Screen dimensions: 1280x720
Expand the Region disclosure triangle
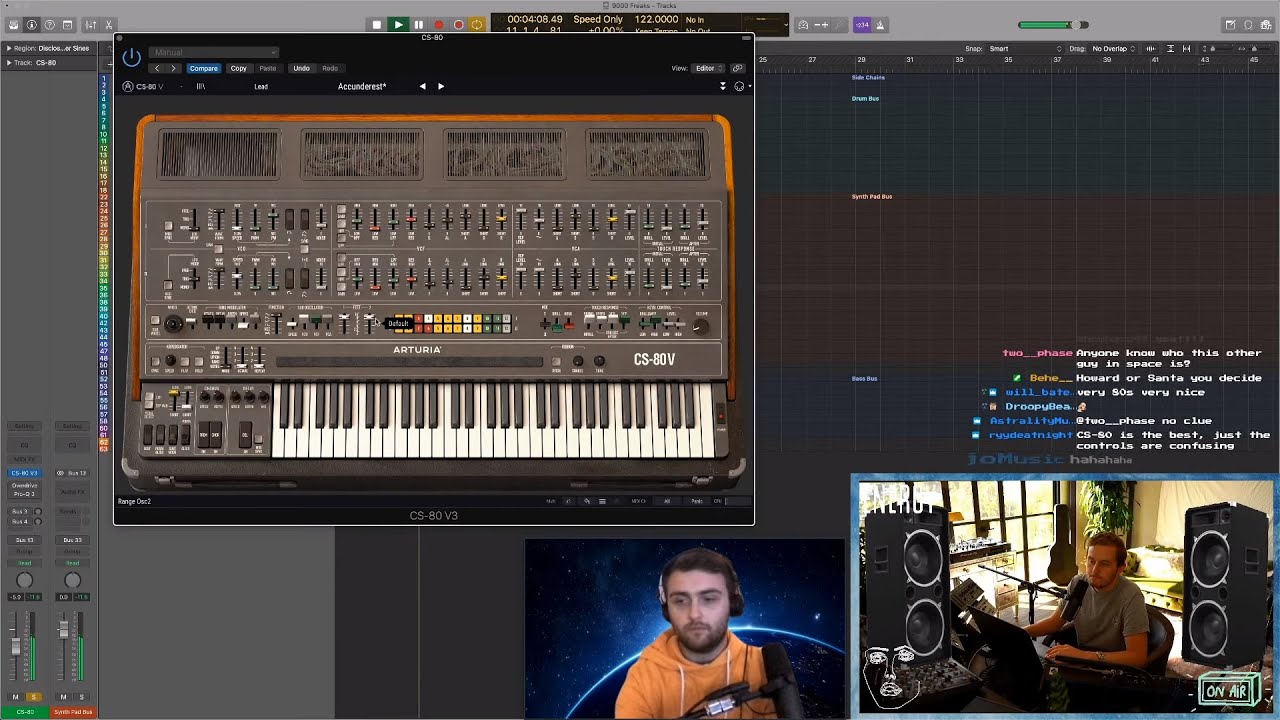click(9, 48)
